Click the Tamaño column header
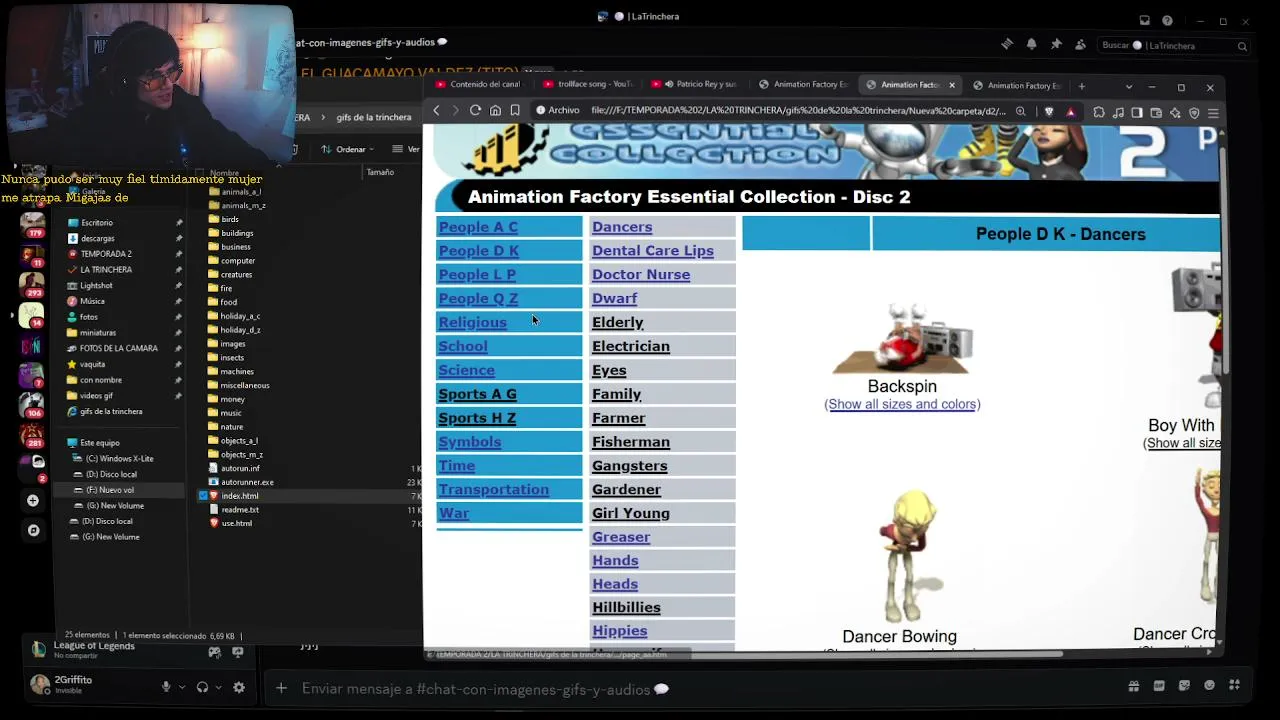1280x720 pixels. 380,172
